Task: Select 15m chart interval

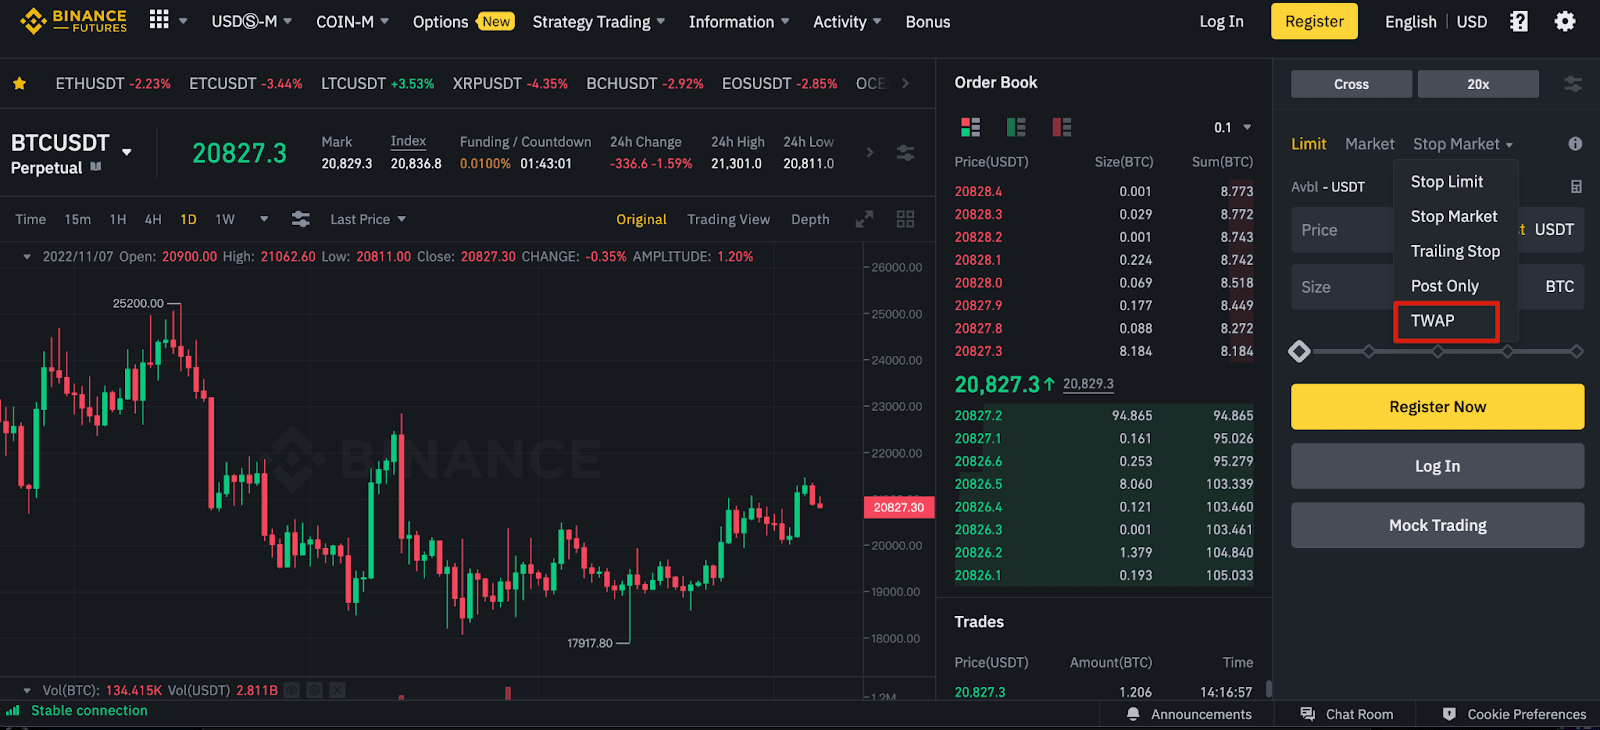Action: [x=77, y=219]
